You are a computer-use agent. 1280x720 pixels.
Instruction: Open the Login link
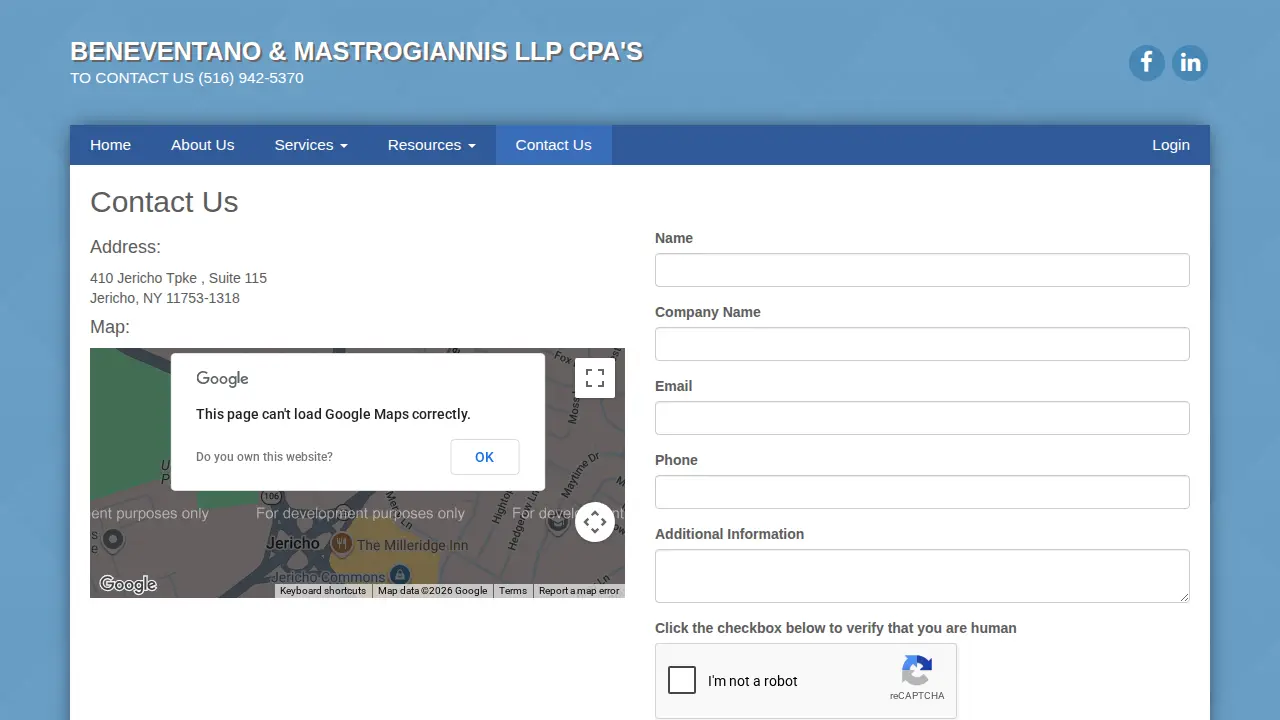pos(1171,145)
